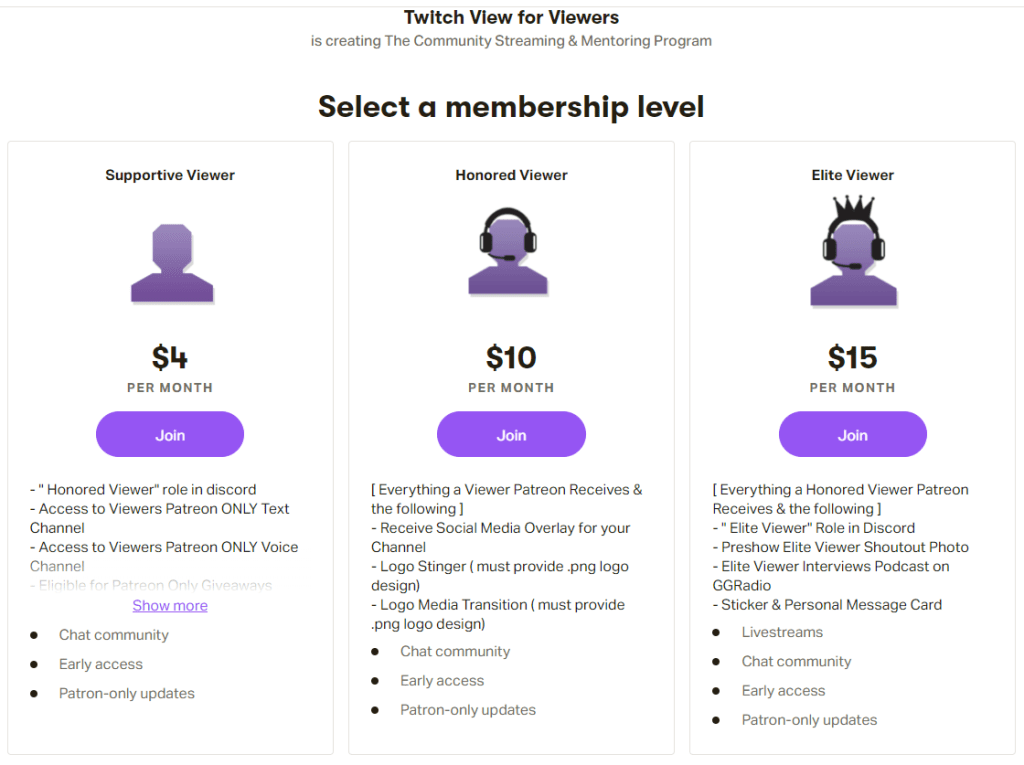1024x765 pixels.
Task: Click the $10 per month price
Action: pos(511,358)
